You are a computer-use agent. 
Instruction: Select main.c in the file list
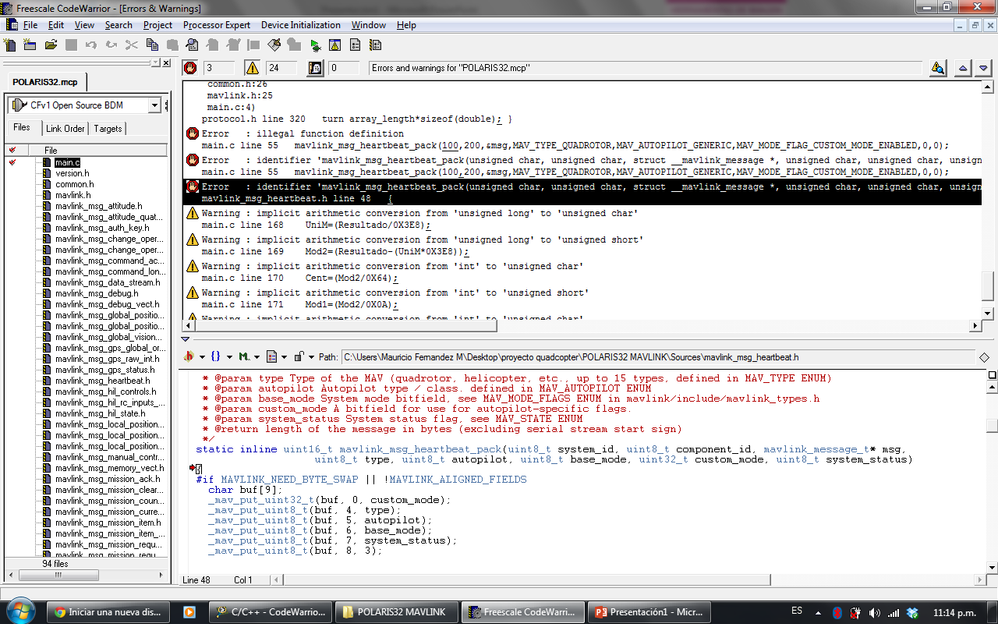pyautogui.click(x=67, y=162)
